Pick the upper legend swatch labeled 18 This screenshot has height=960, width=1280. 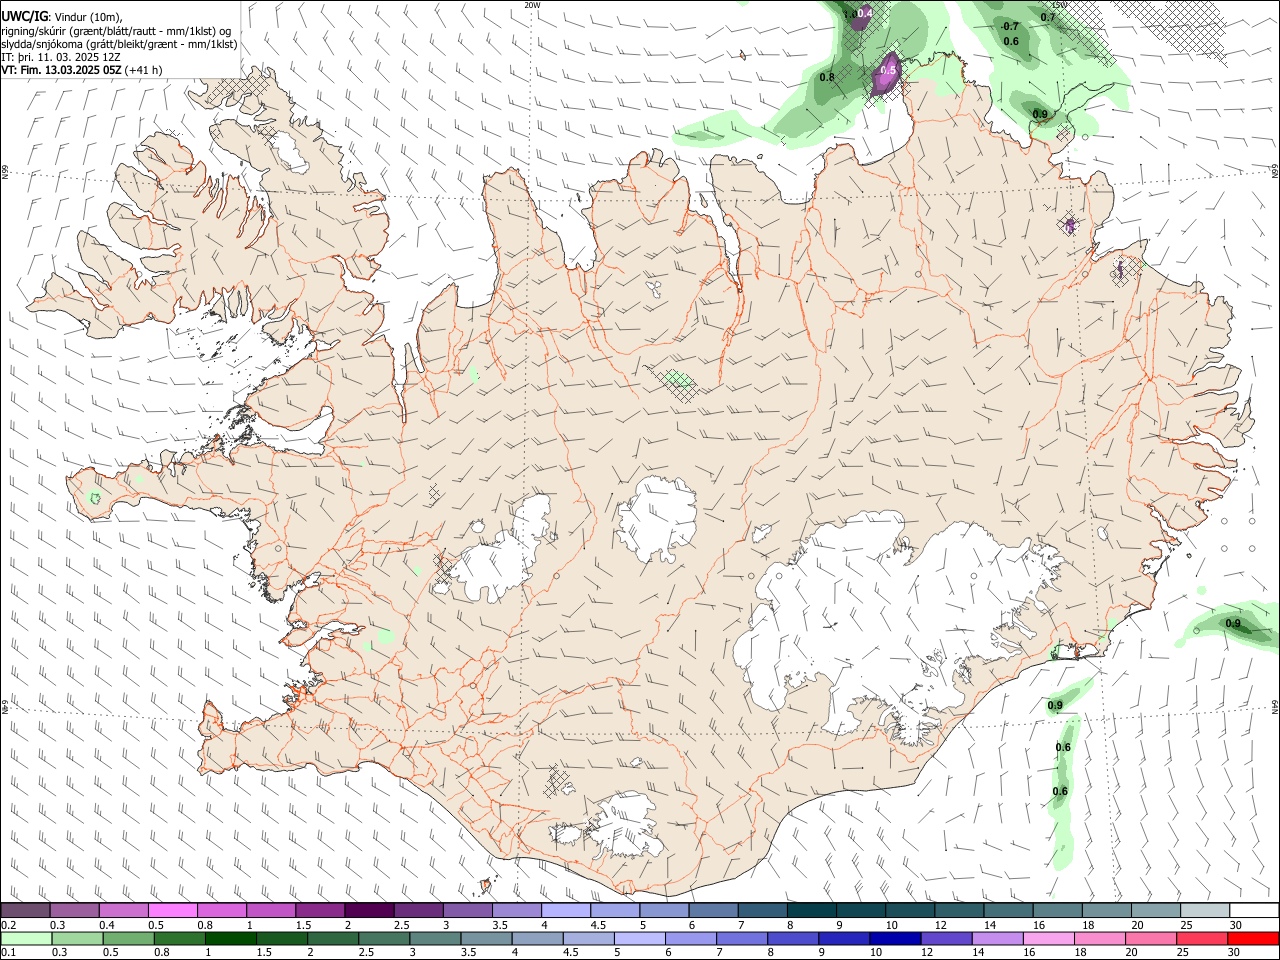[x=1107, y=911]
